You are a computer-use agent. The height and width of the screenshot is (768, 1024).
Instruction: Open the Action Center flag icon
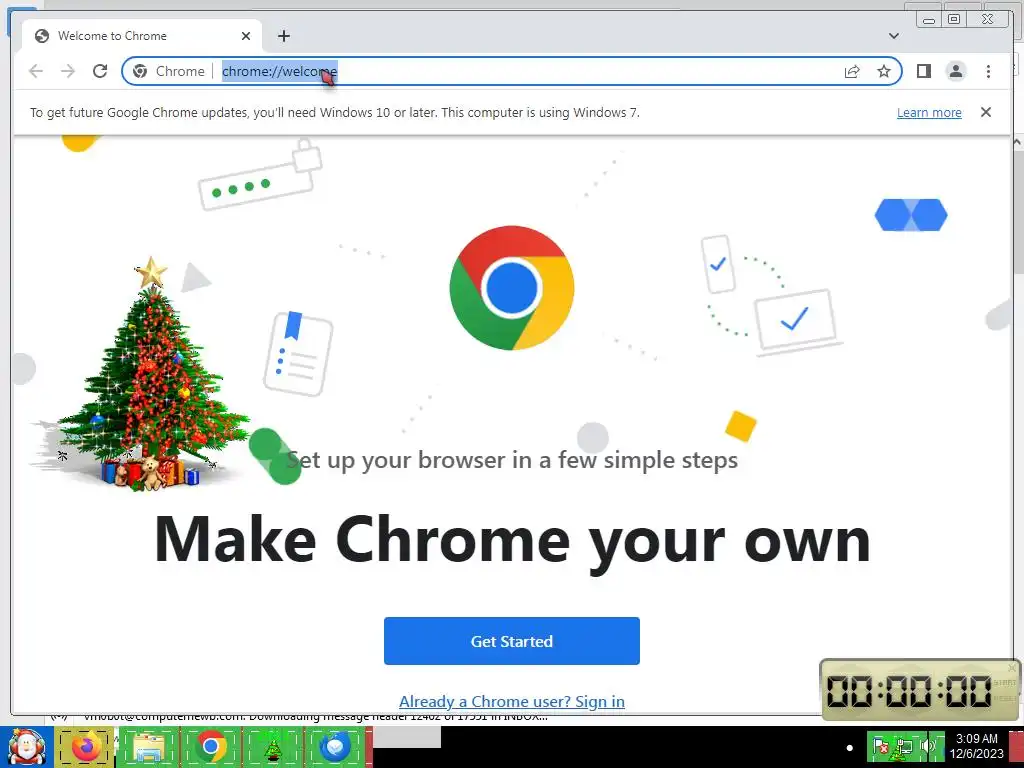pyautogui.click(x=880, y=746)
